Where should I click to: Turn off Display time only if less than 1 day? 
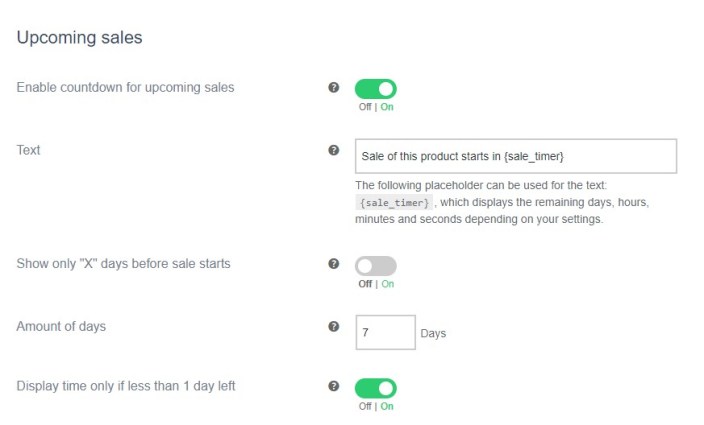[x=376, y=387]
